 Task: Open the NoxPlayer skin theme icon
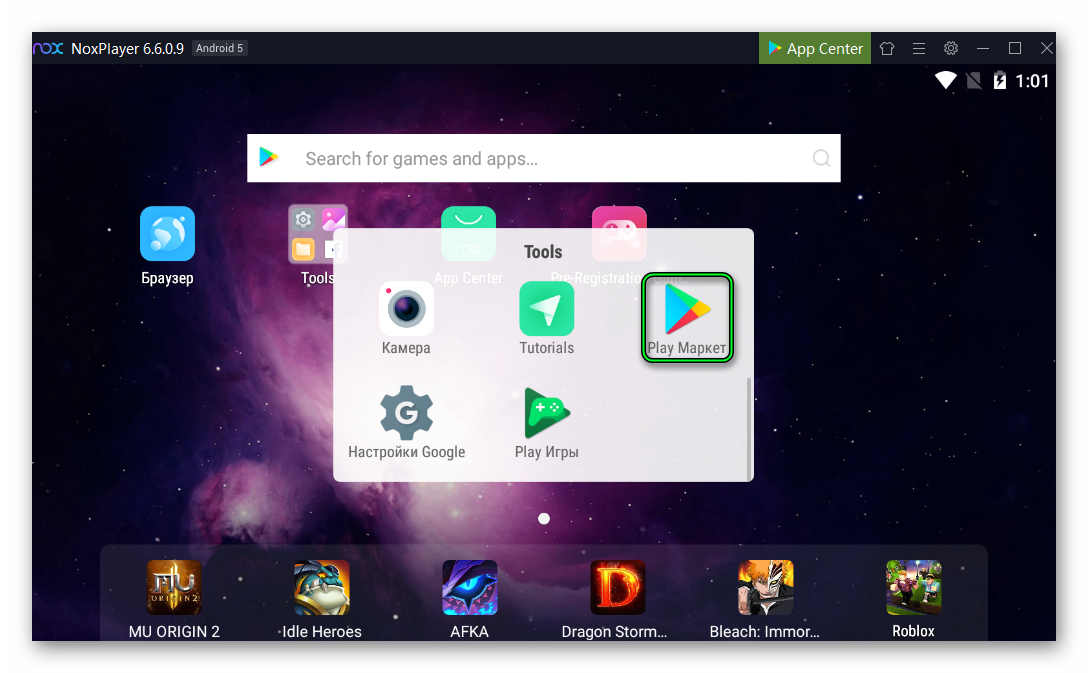pos(887,49)
